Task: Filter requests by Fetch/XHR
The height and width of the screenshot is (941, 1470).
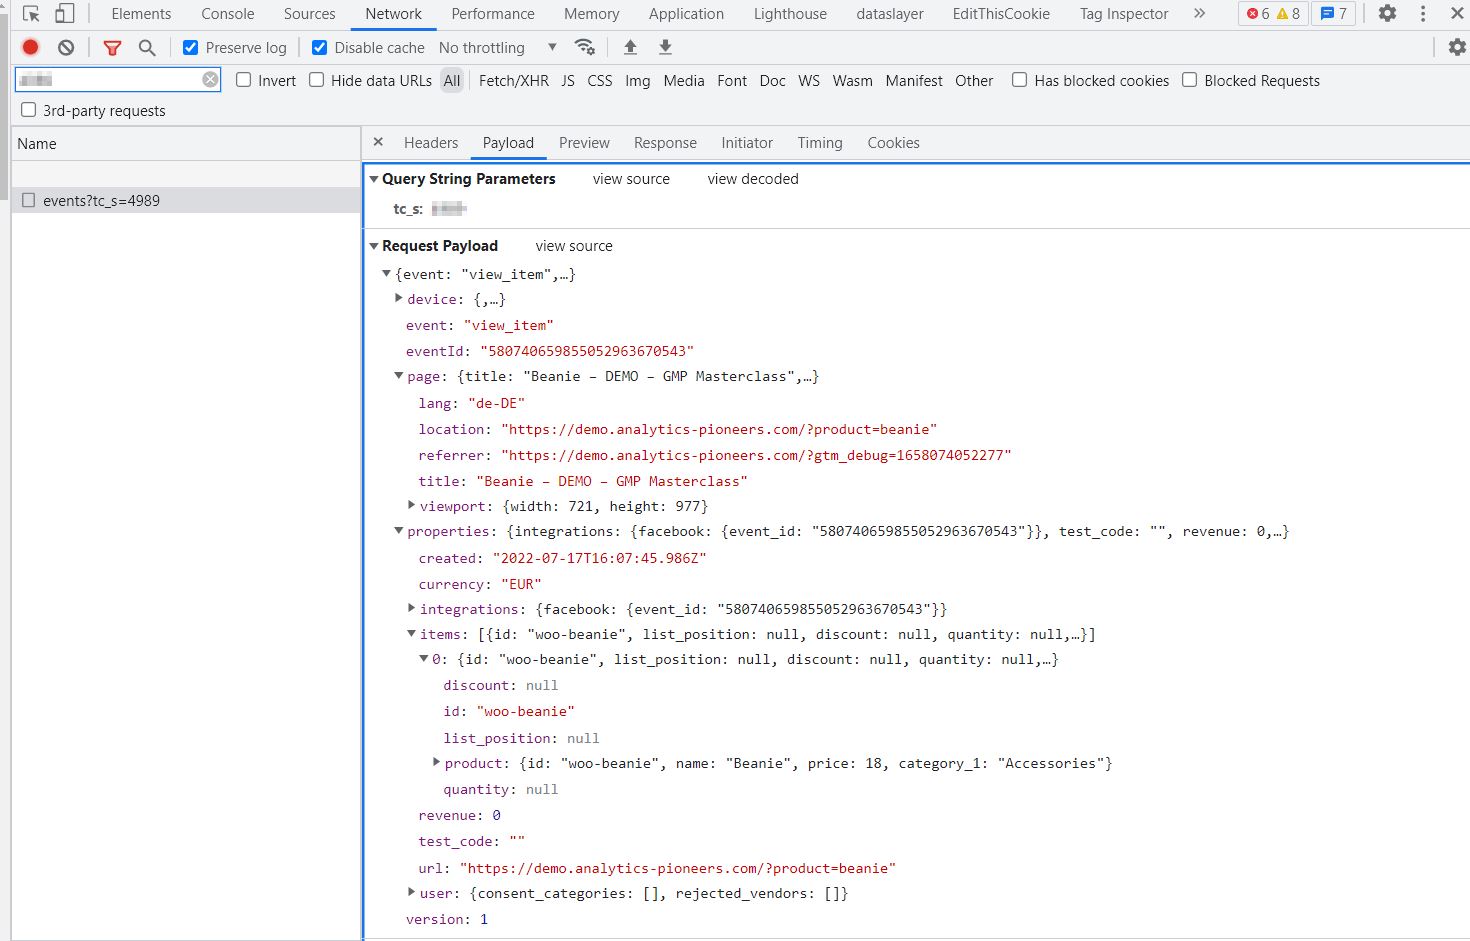Action: (x=514, y=81)
